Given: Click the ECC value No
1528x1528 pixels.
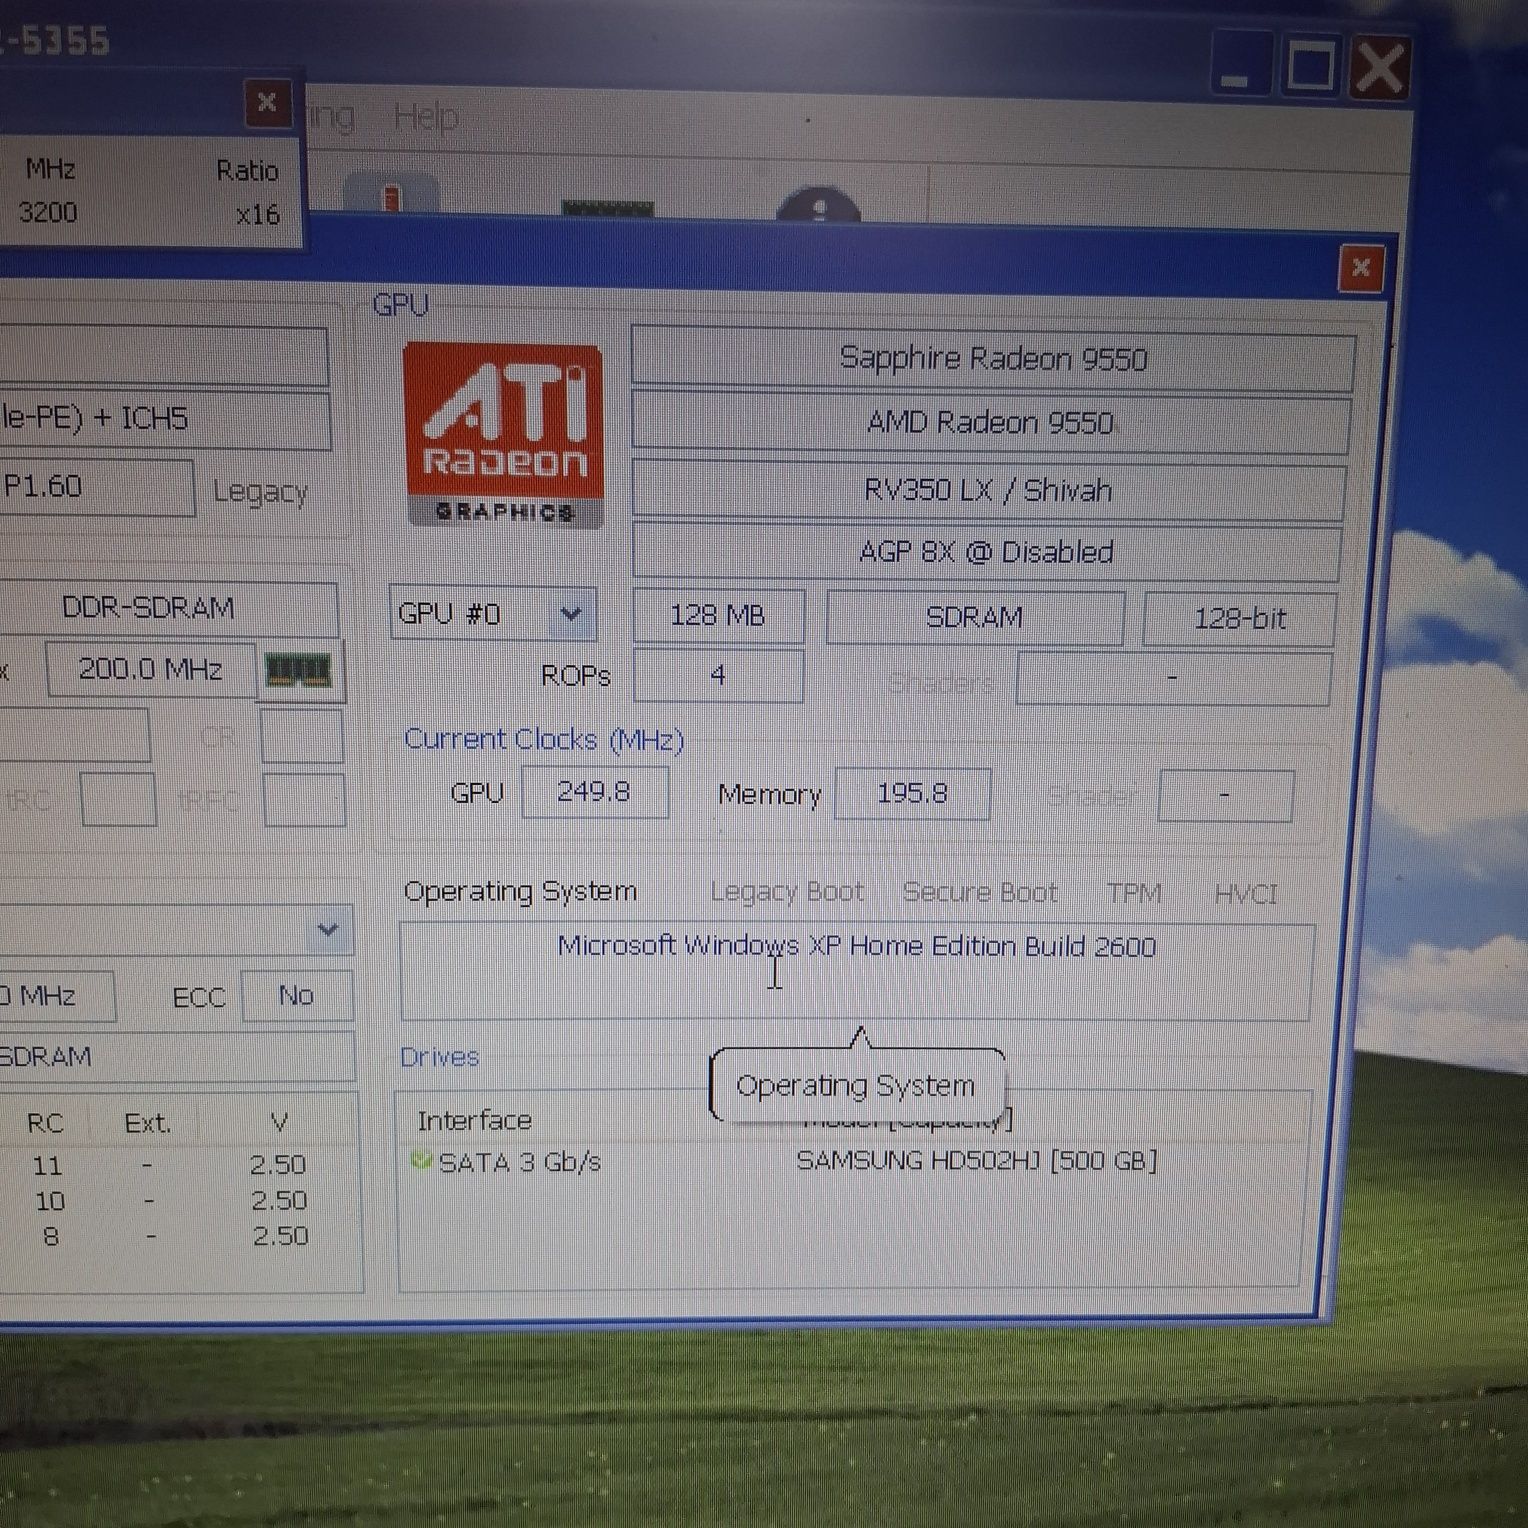Looking at the screenshot, I should click(x=297, y=995).
